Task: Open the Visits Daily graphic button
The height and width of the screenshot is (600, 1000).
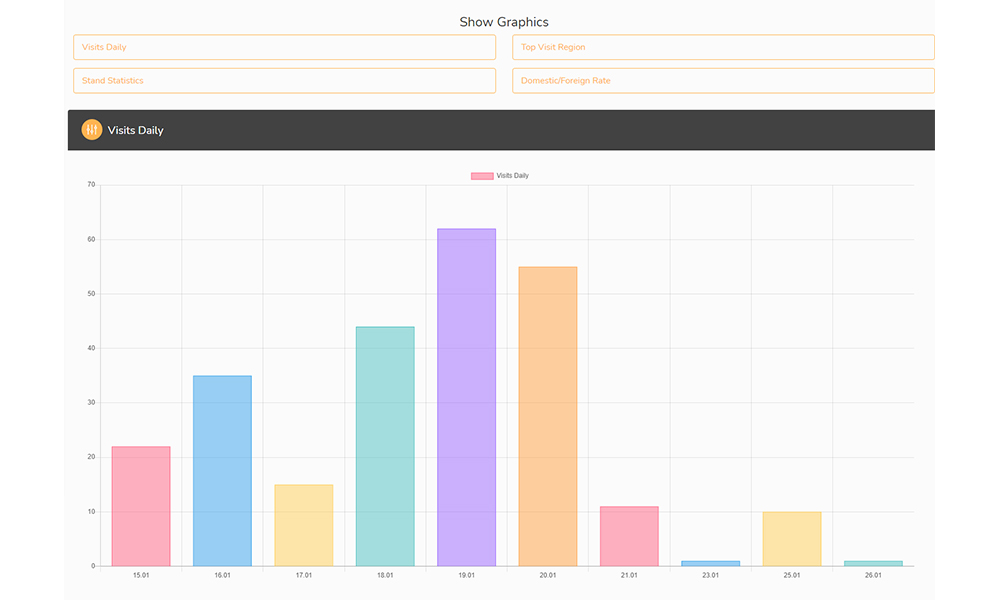Action: pos(284,48)
